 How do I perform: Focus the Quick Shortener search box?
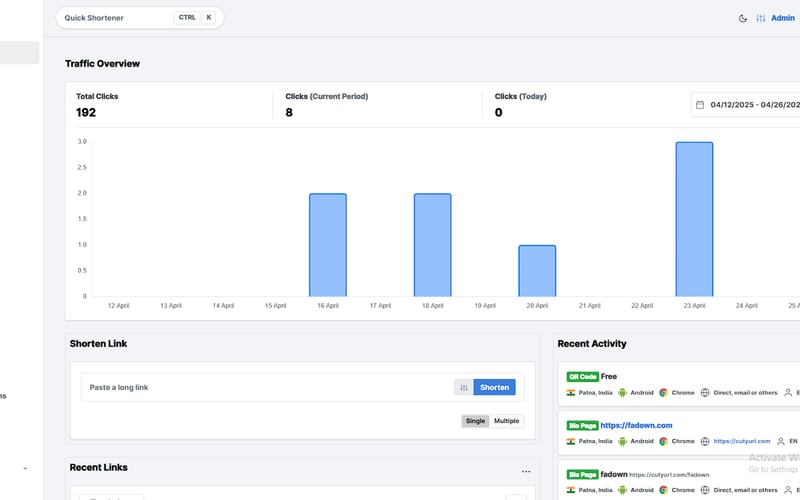pos(140,18)
